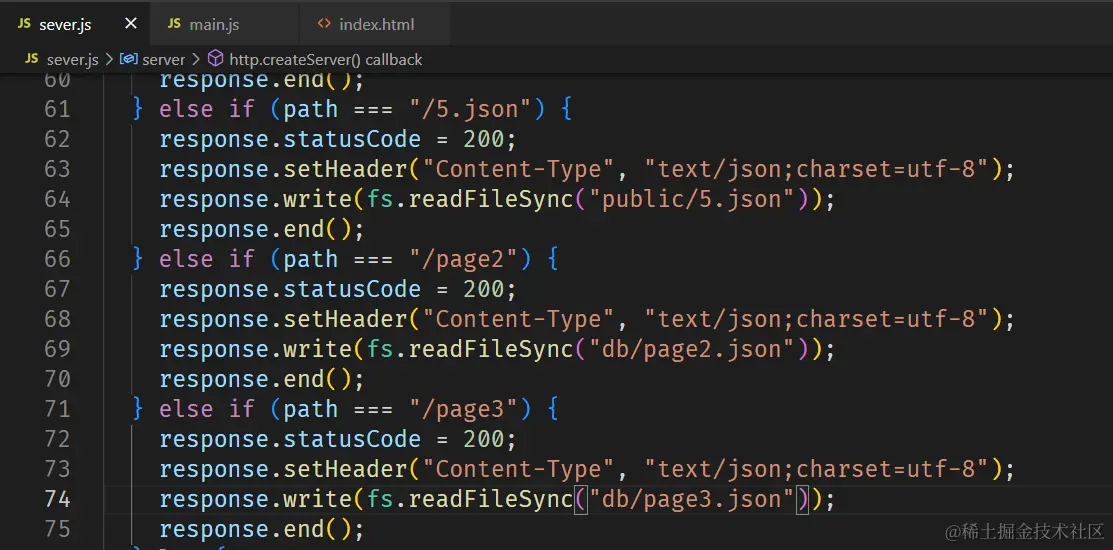Click readFileSync on line 64

click(x=491, y=199)
